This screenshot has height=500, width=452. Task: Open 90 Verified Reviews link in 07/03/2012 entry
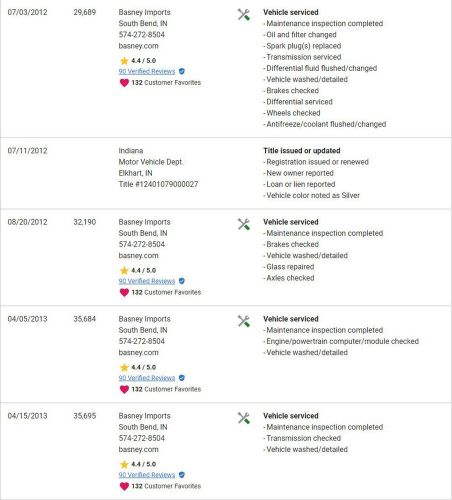tap(147, 71)
